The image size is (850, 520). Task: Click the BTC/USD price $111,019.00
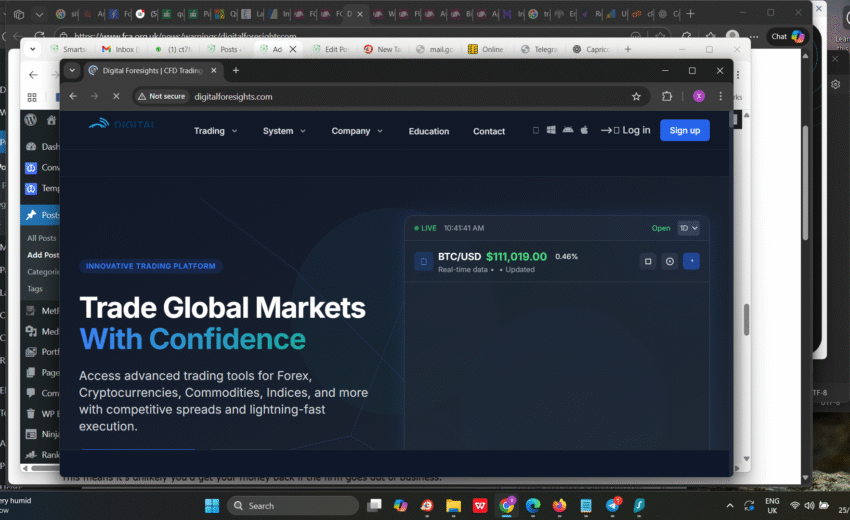516,256
